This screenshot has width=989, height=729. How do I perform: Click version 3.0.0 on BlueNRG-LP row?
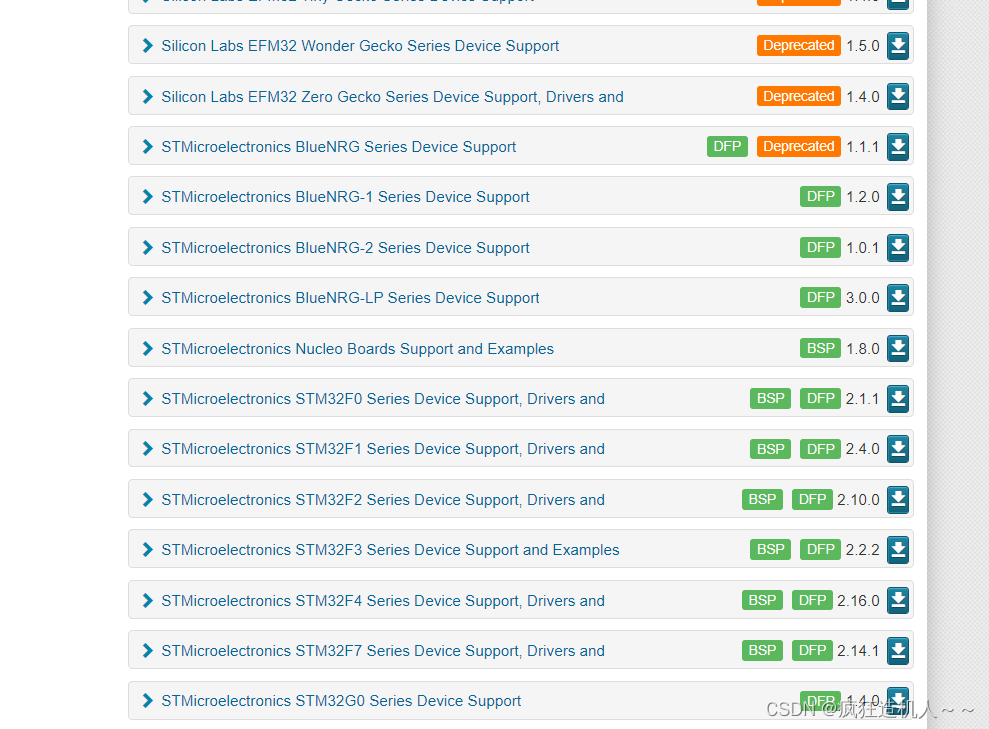click(863, 298)
